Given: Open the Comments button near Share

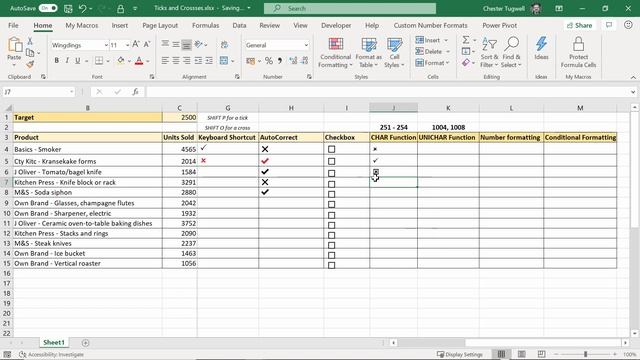Looking at the screenshot, I should (x=609, y=25).
